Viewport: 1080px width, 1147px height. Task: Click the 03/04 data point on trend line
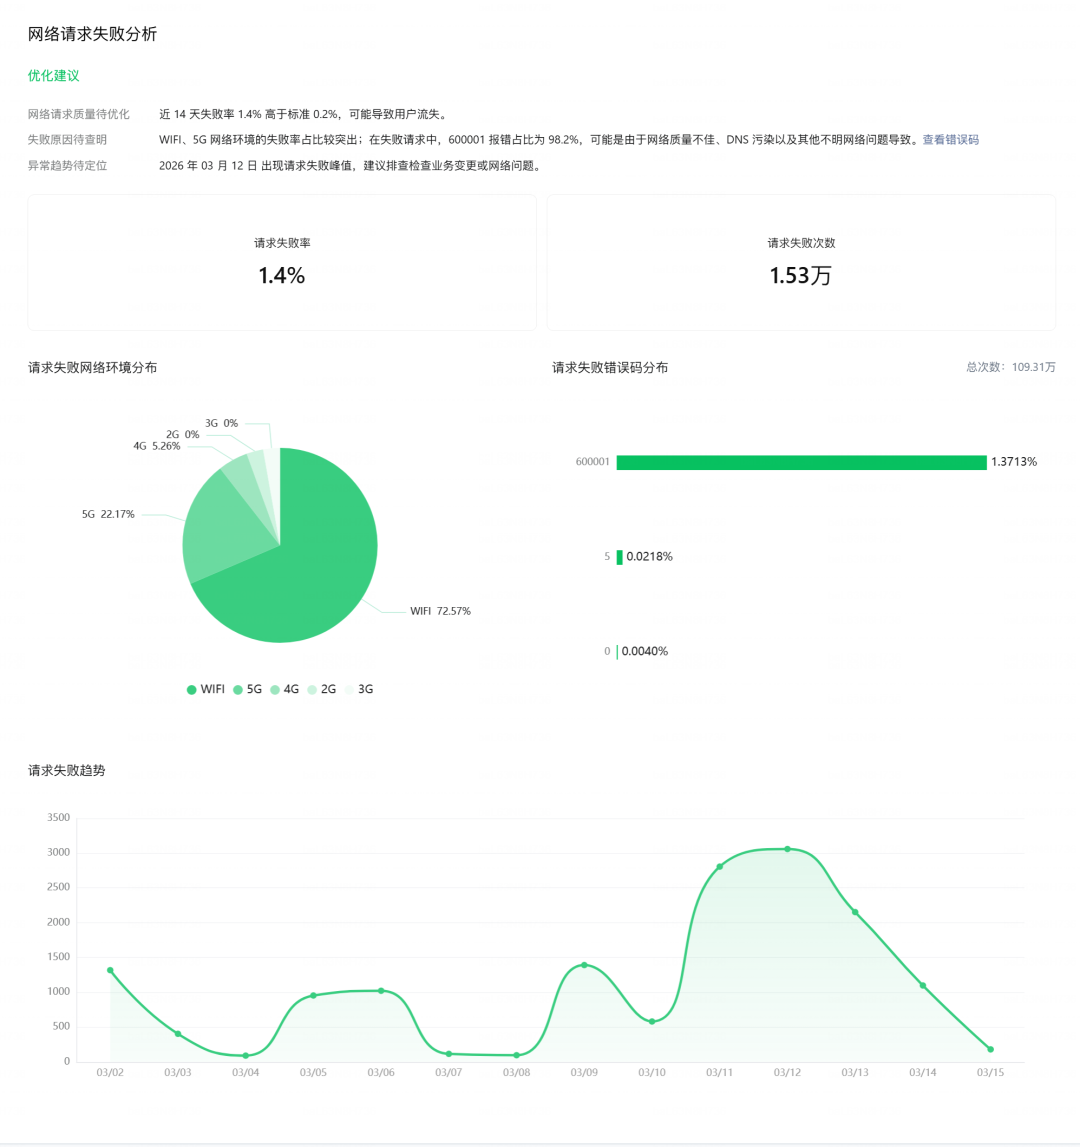coord(246,1056)
